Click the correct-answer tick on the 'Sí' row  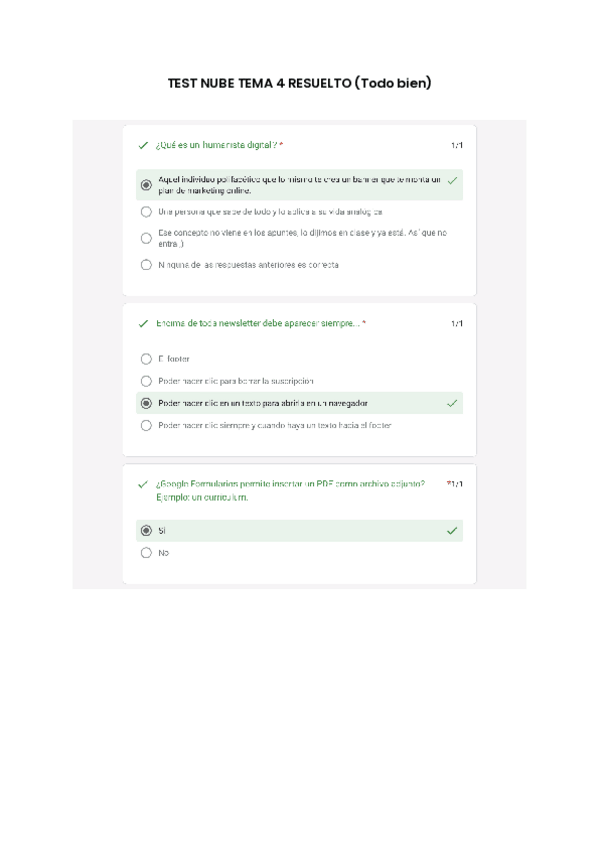452,531
